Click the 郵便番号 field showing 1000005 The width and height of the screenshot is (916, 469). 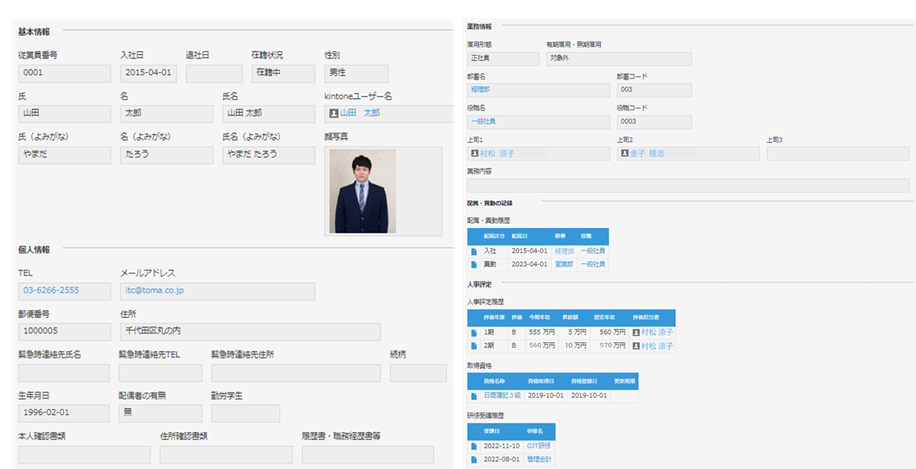tap(64, 332)
